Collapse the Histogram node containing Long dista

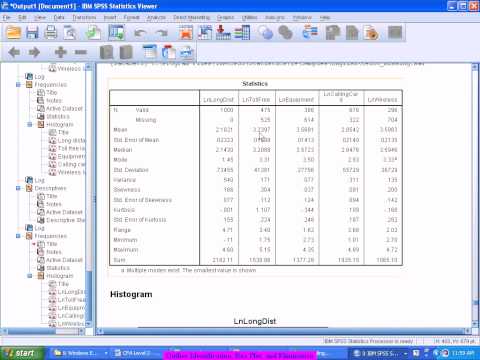coord(30,125)
